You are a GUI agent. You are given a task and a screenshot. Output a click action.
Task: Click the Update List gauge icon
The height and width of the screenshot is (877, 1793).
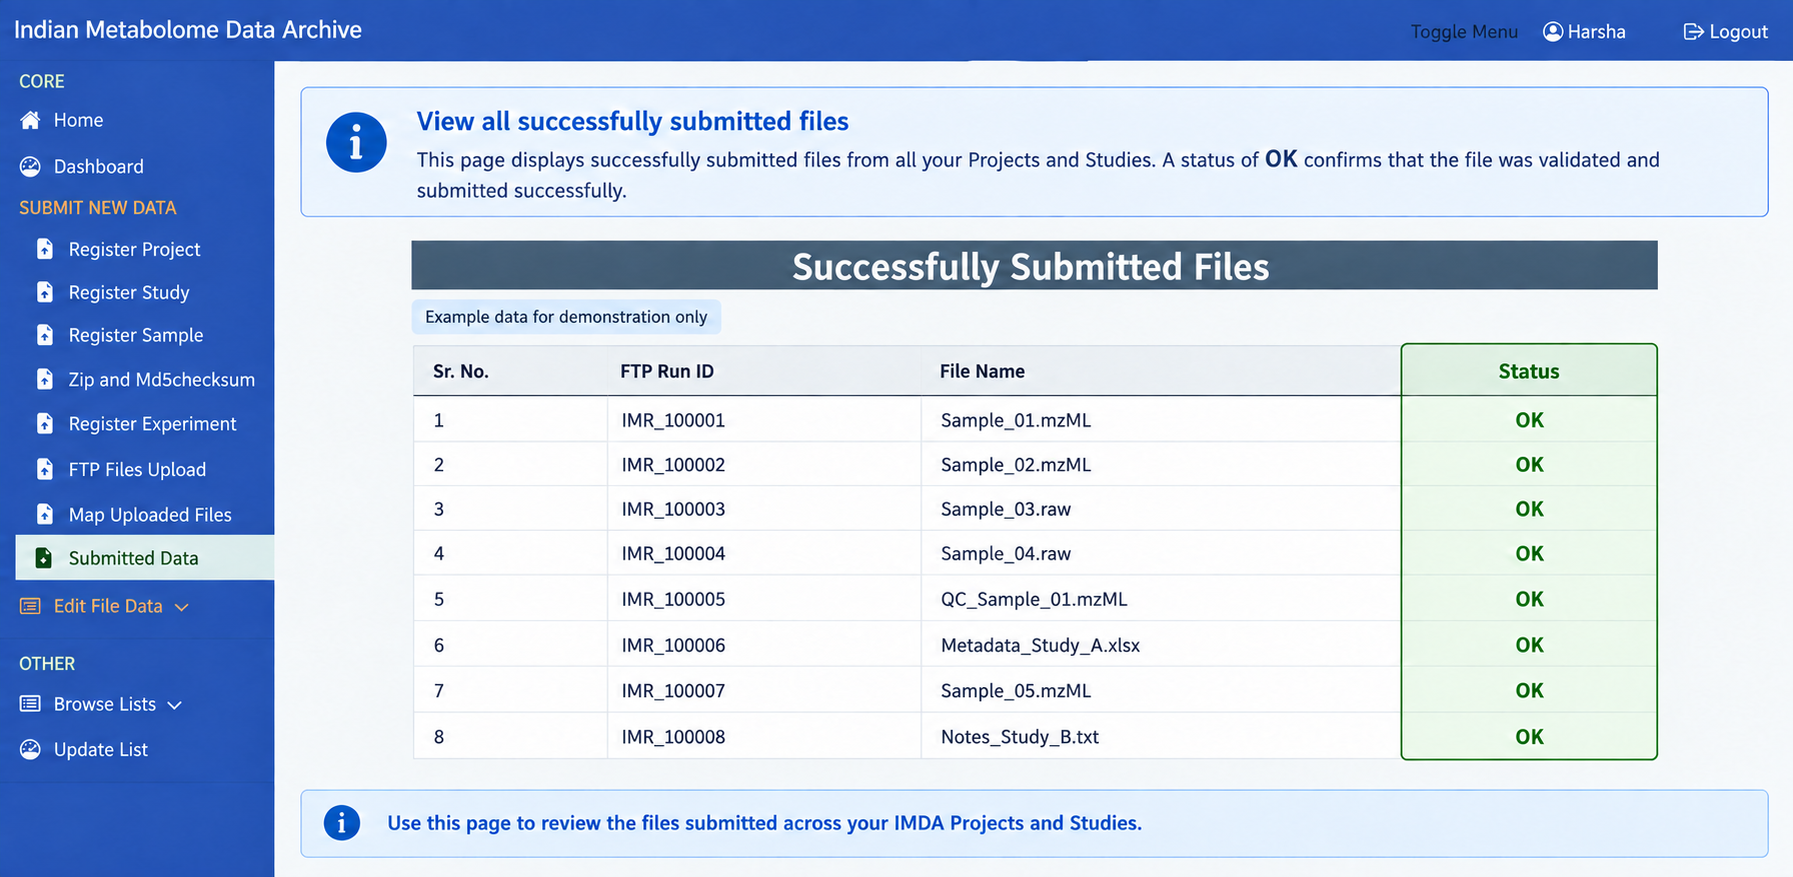(x=30, y=749)
